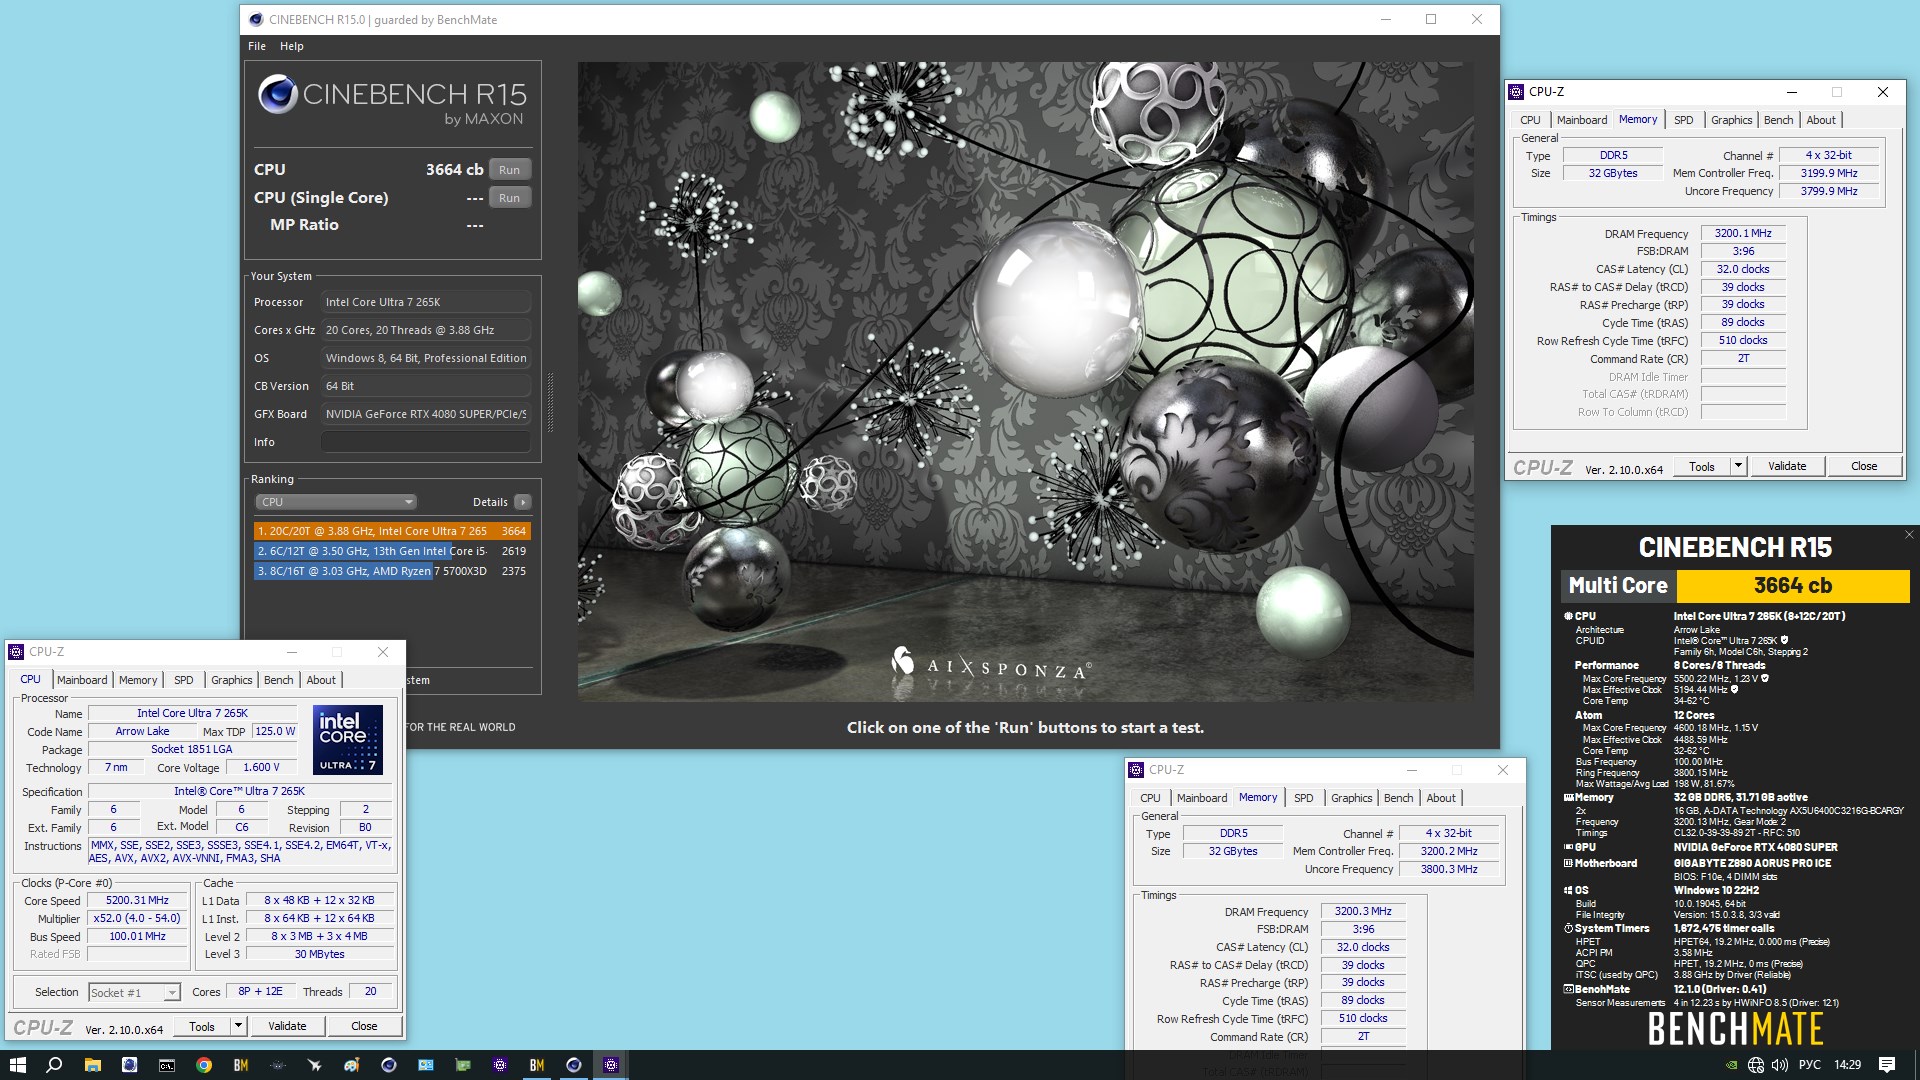Run the CPU multi-core benchmark
Image resolution: width=1920 pixels, height=1080 pixels.
(510, 170)
